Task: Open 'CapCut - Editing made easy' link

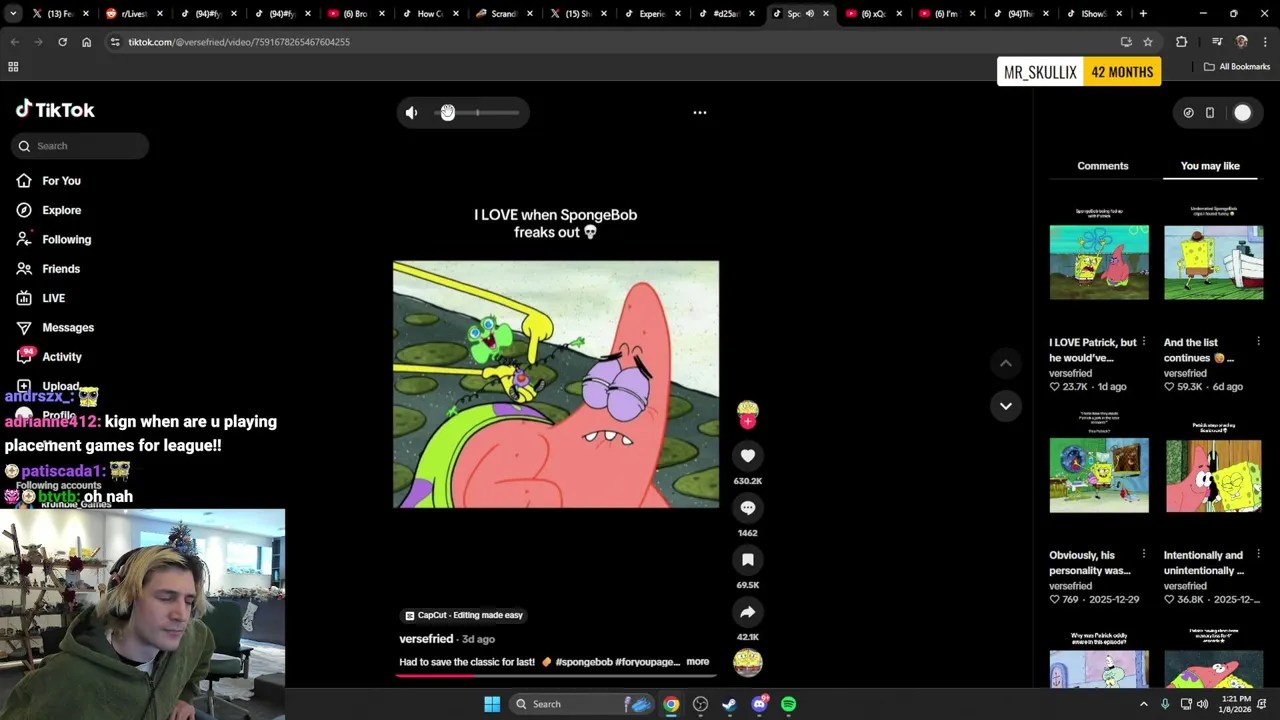Action: pyautogui.click(x=464, y=616)
